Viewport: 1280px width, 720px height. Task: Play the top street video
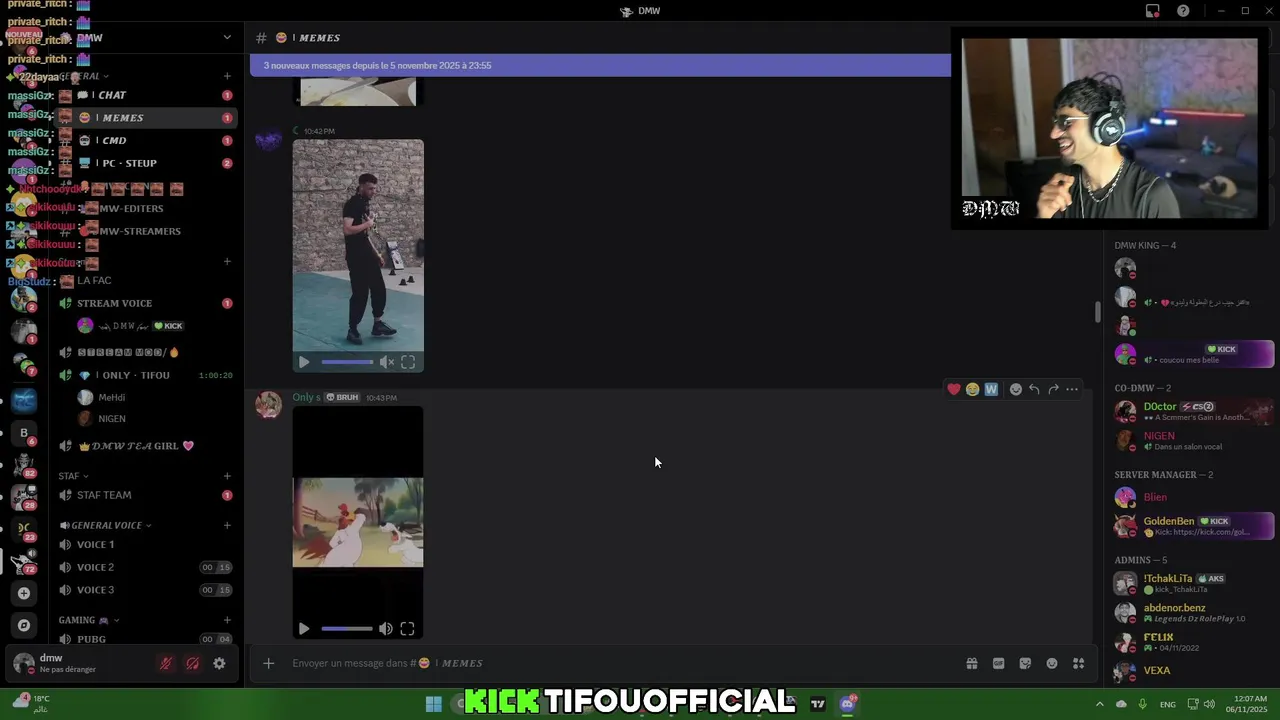tap(304, 362)
